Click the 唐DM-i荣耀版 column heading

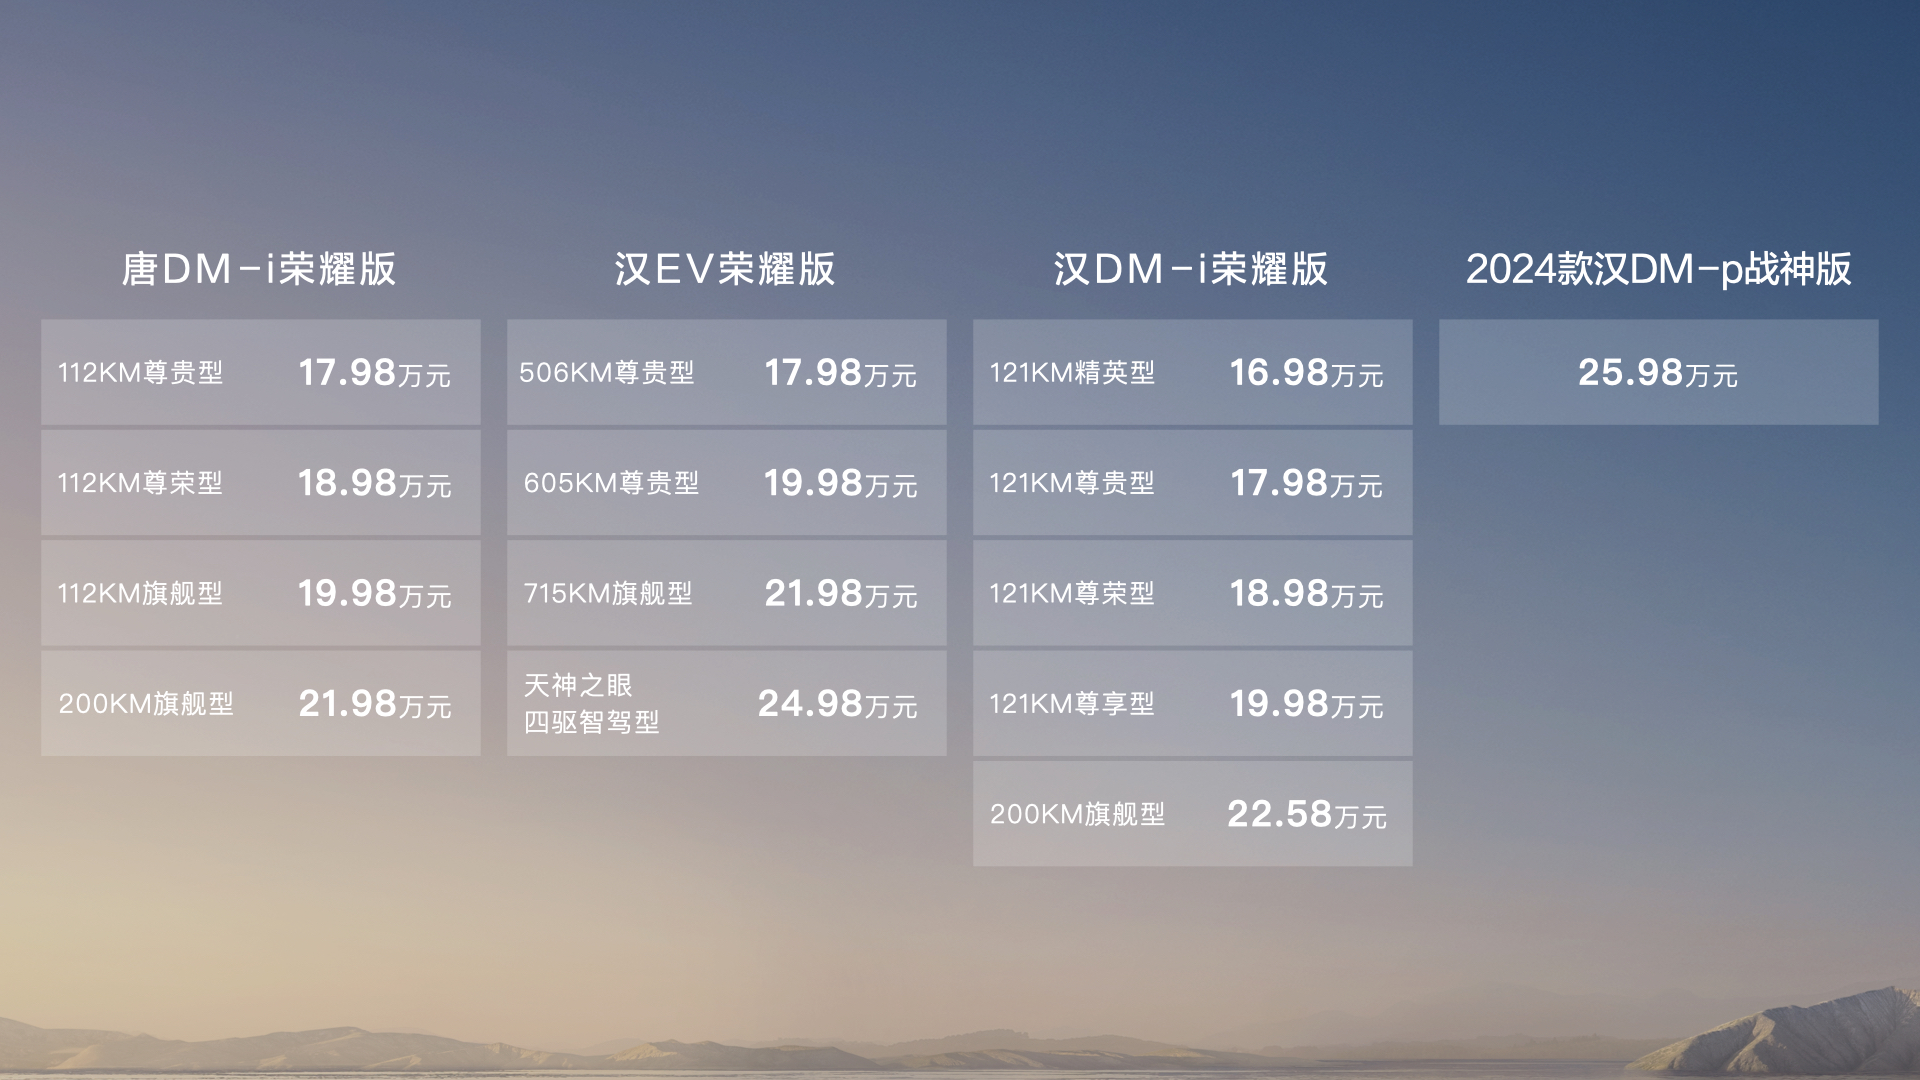[259, 269]
